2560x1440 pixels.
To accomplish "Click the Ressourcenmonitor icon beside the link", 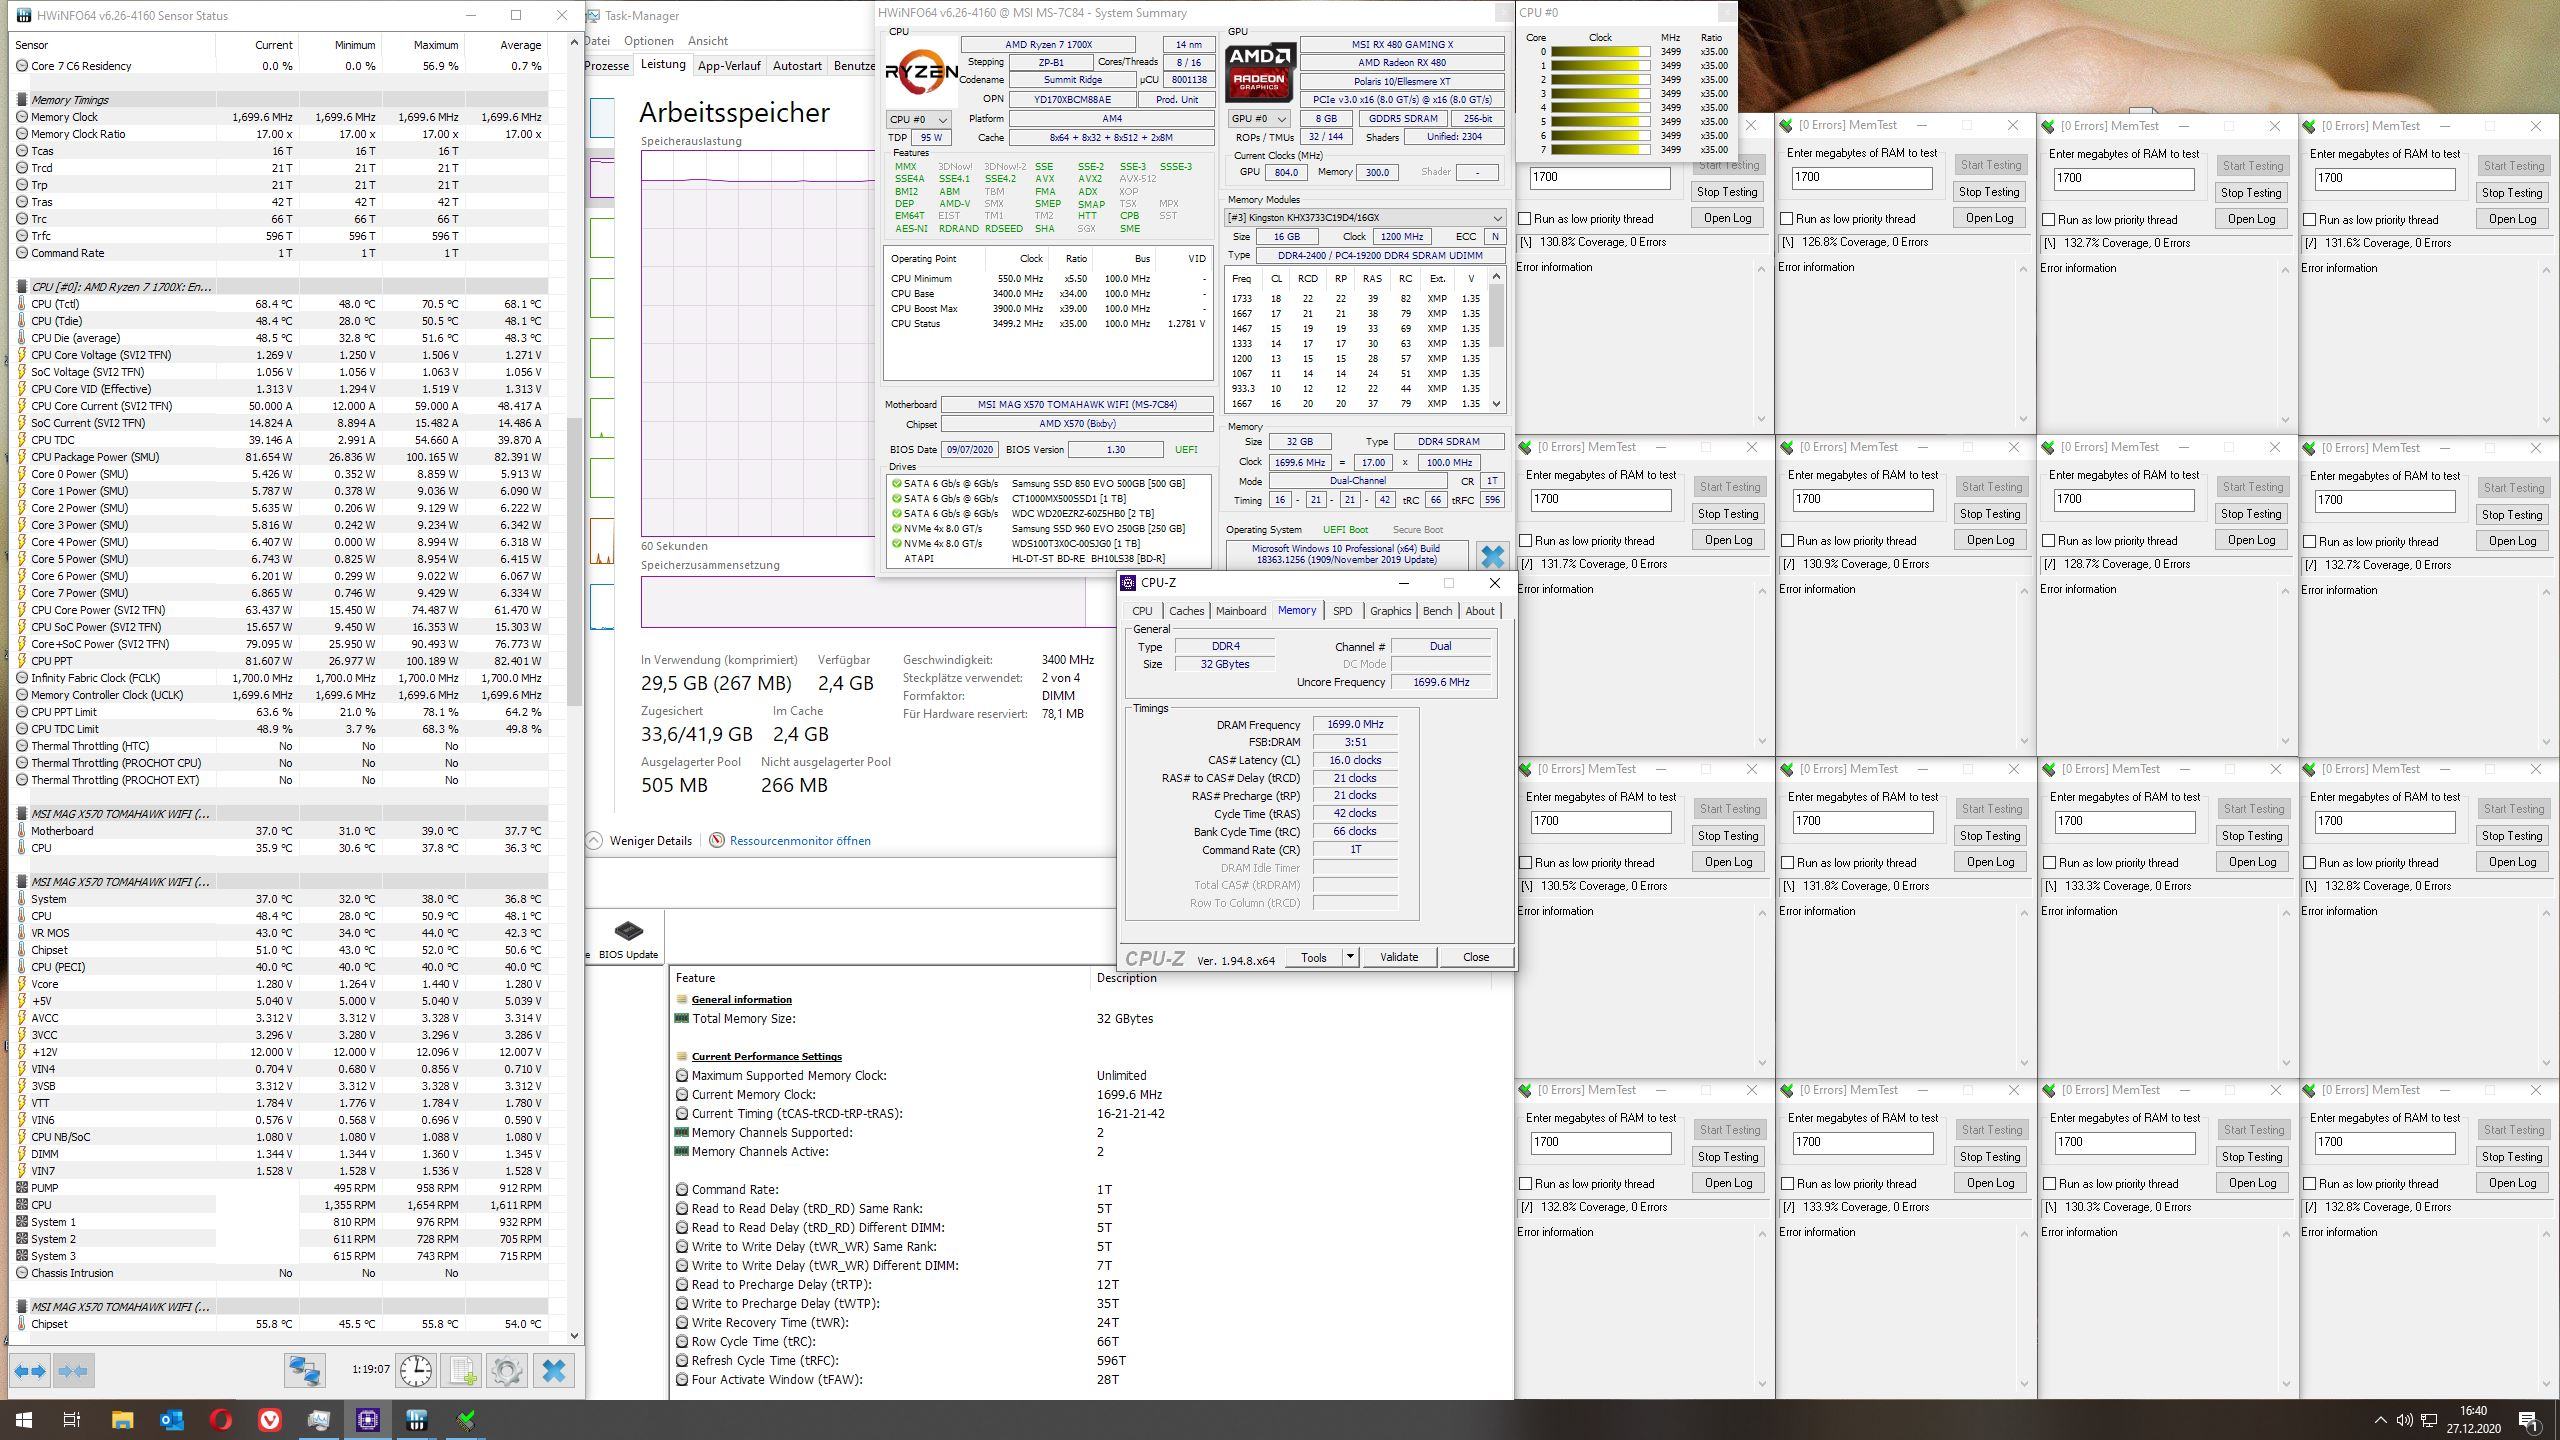I will (x=717, y=840).
